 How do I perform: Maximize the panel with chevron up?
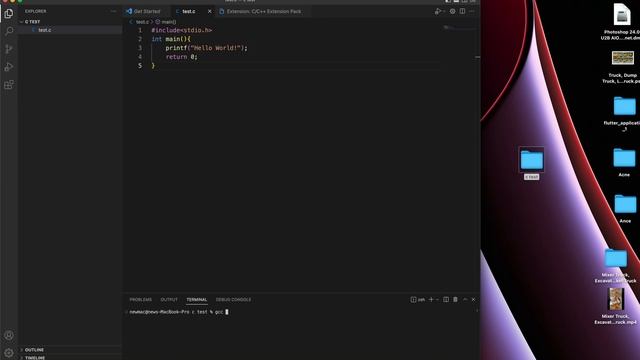(465, 300)
